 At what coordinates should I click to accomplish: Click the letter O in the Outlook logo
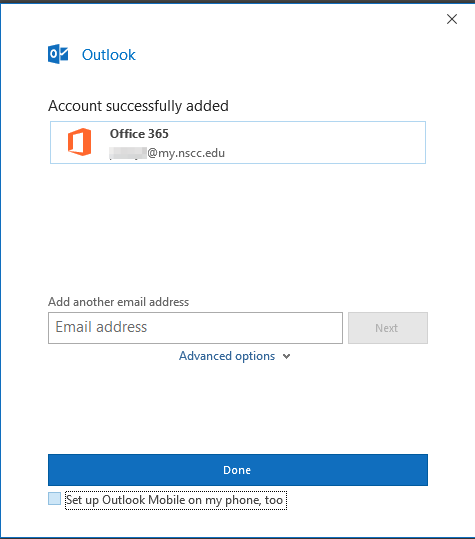[53, 54]
